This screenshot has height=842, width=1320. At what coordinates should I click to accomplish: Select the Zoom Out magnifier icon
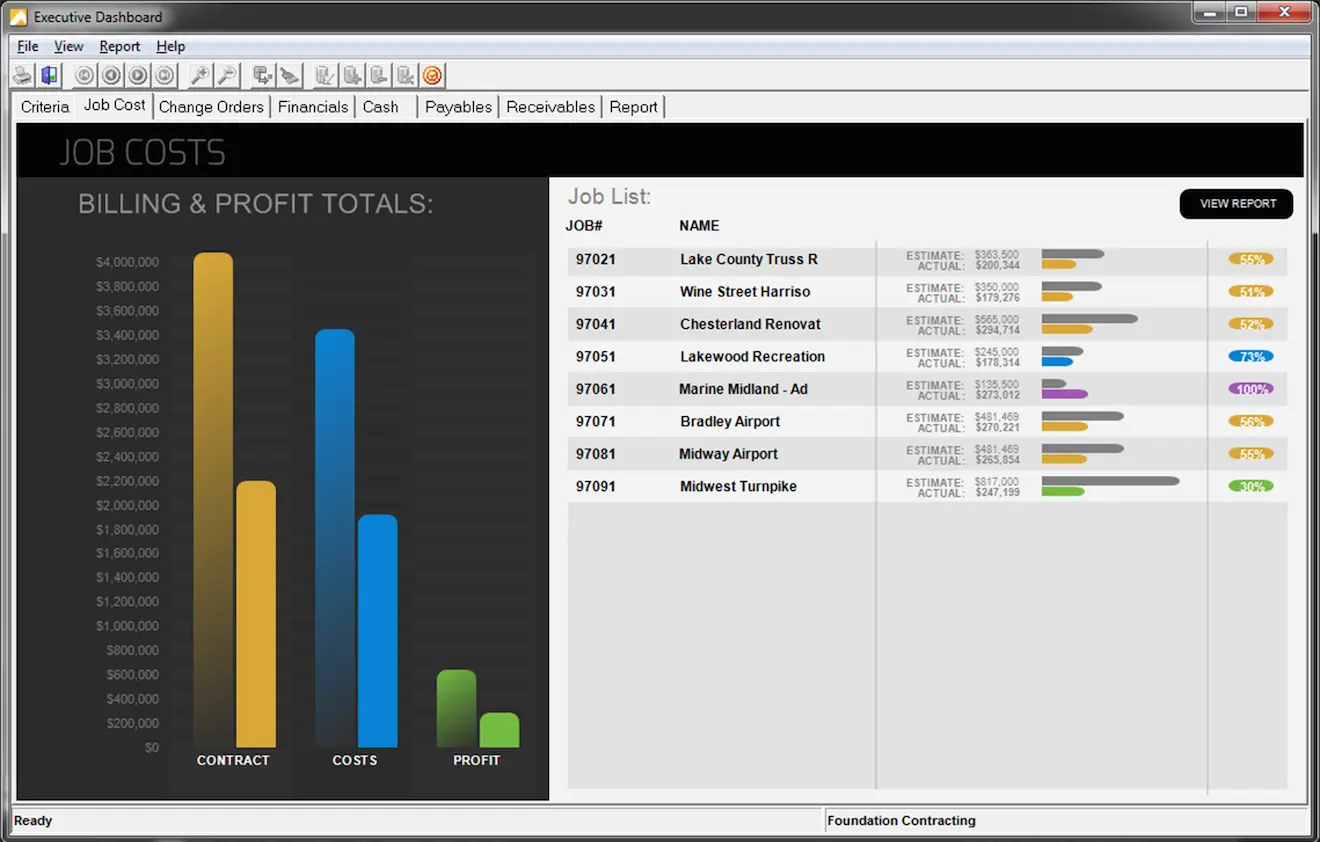coord(224,75)
